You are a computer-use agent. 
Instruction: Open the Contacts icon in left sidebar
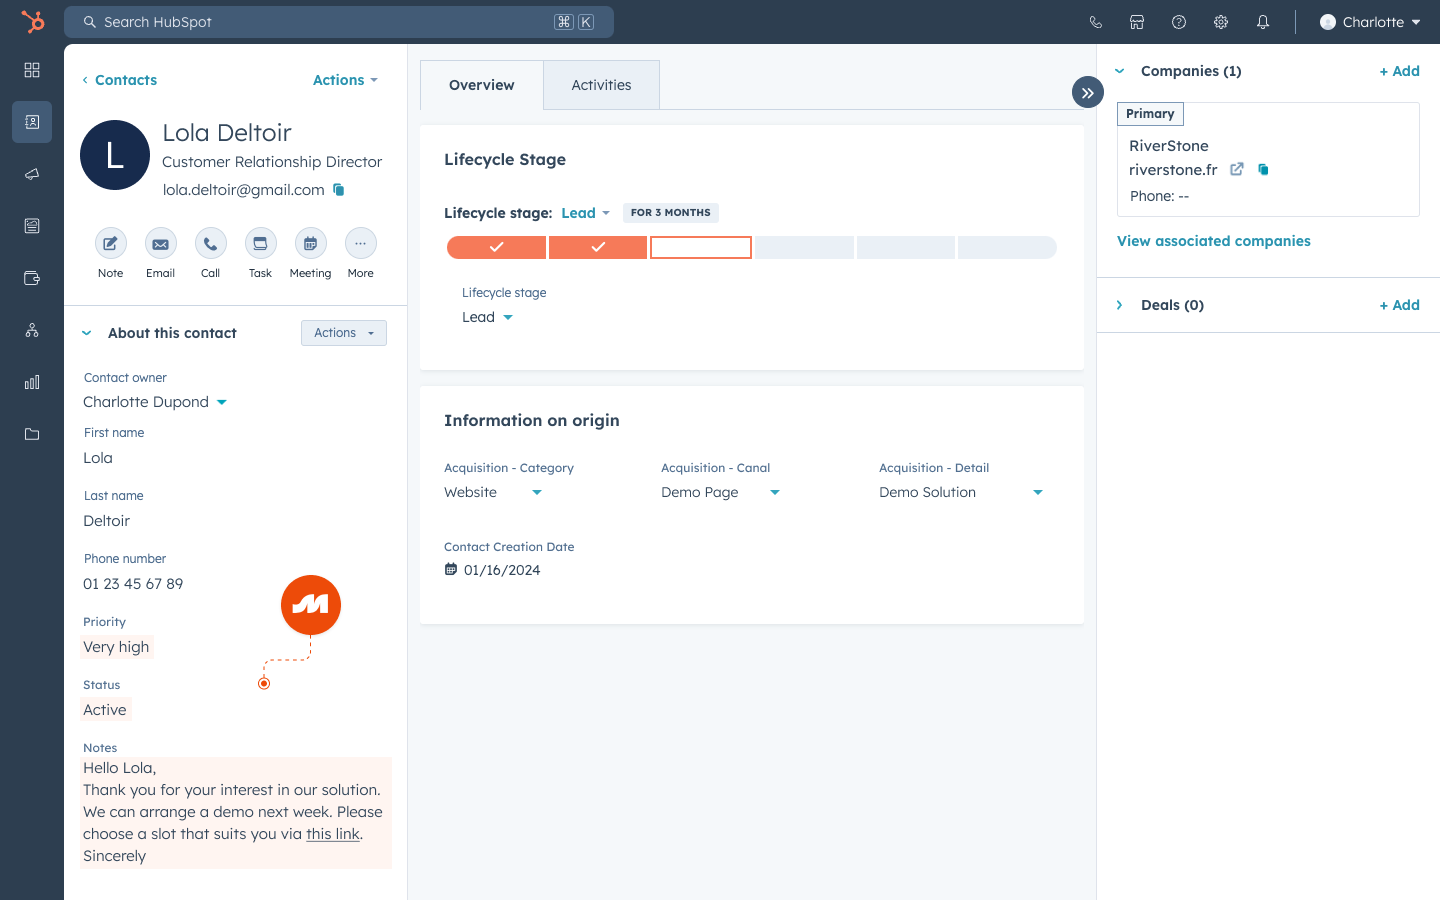click(32, 122)
